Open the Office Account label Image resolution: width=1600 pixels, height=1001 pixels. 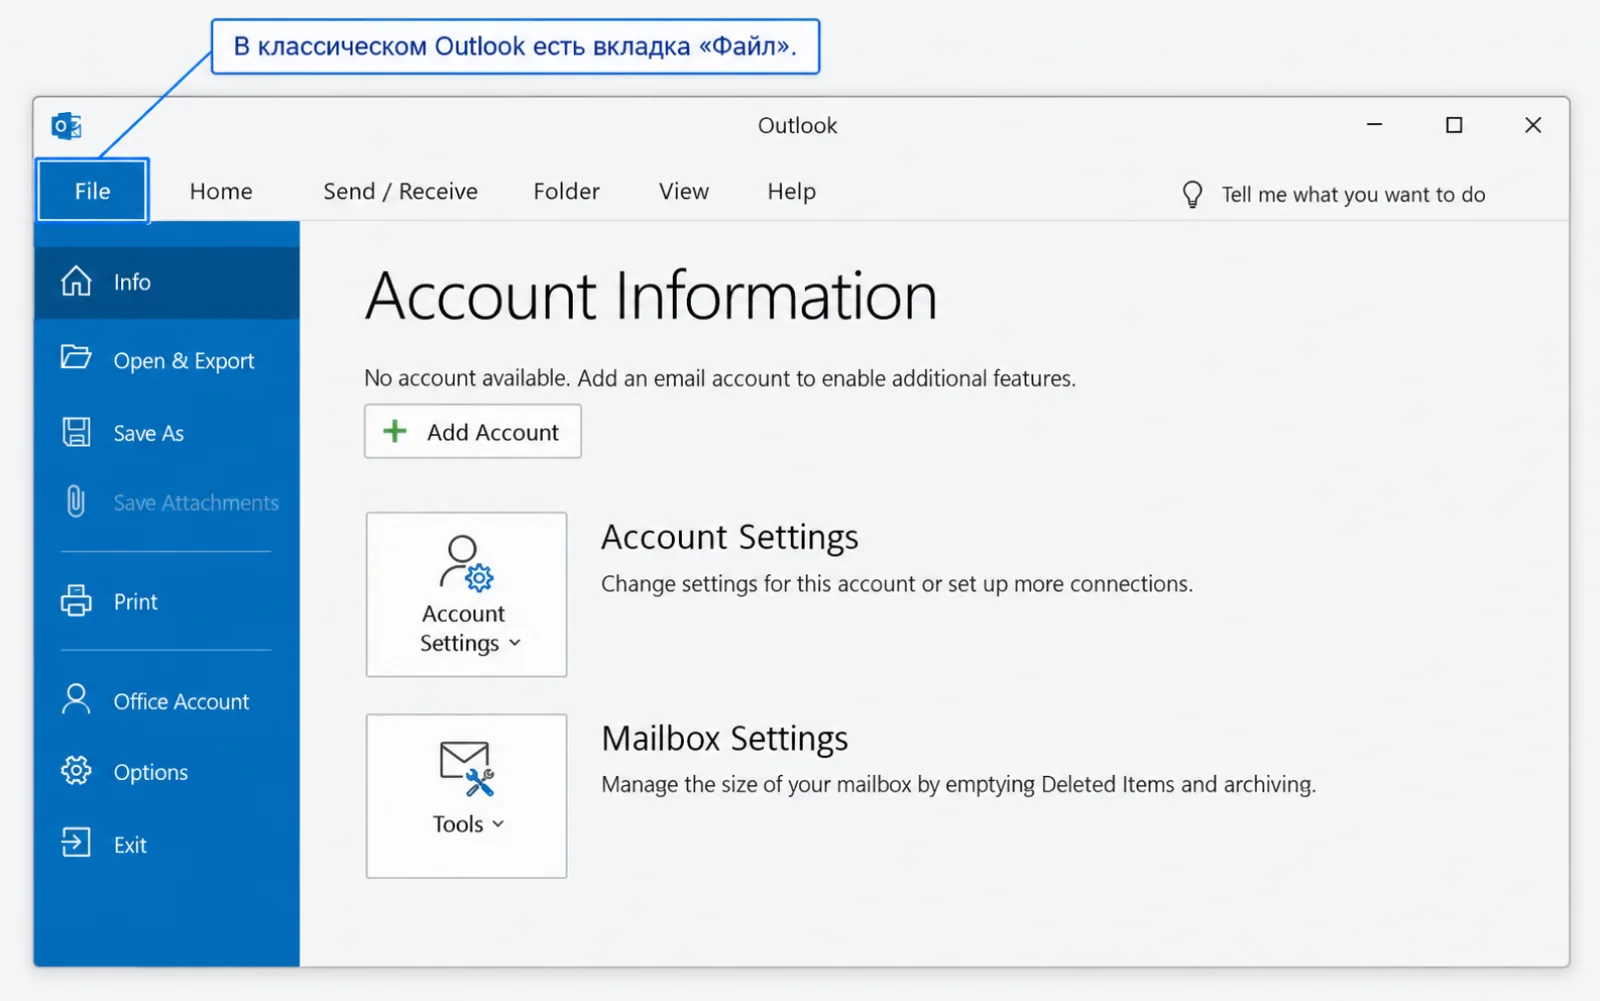pos(181,702)
